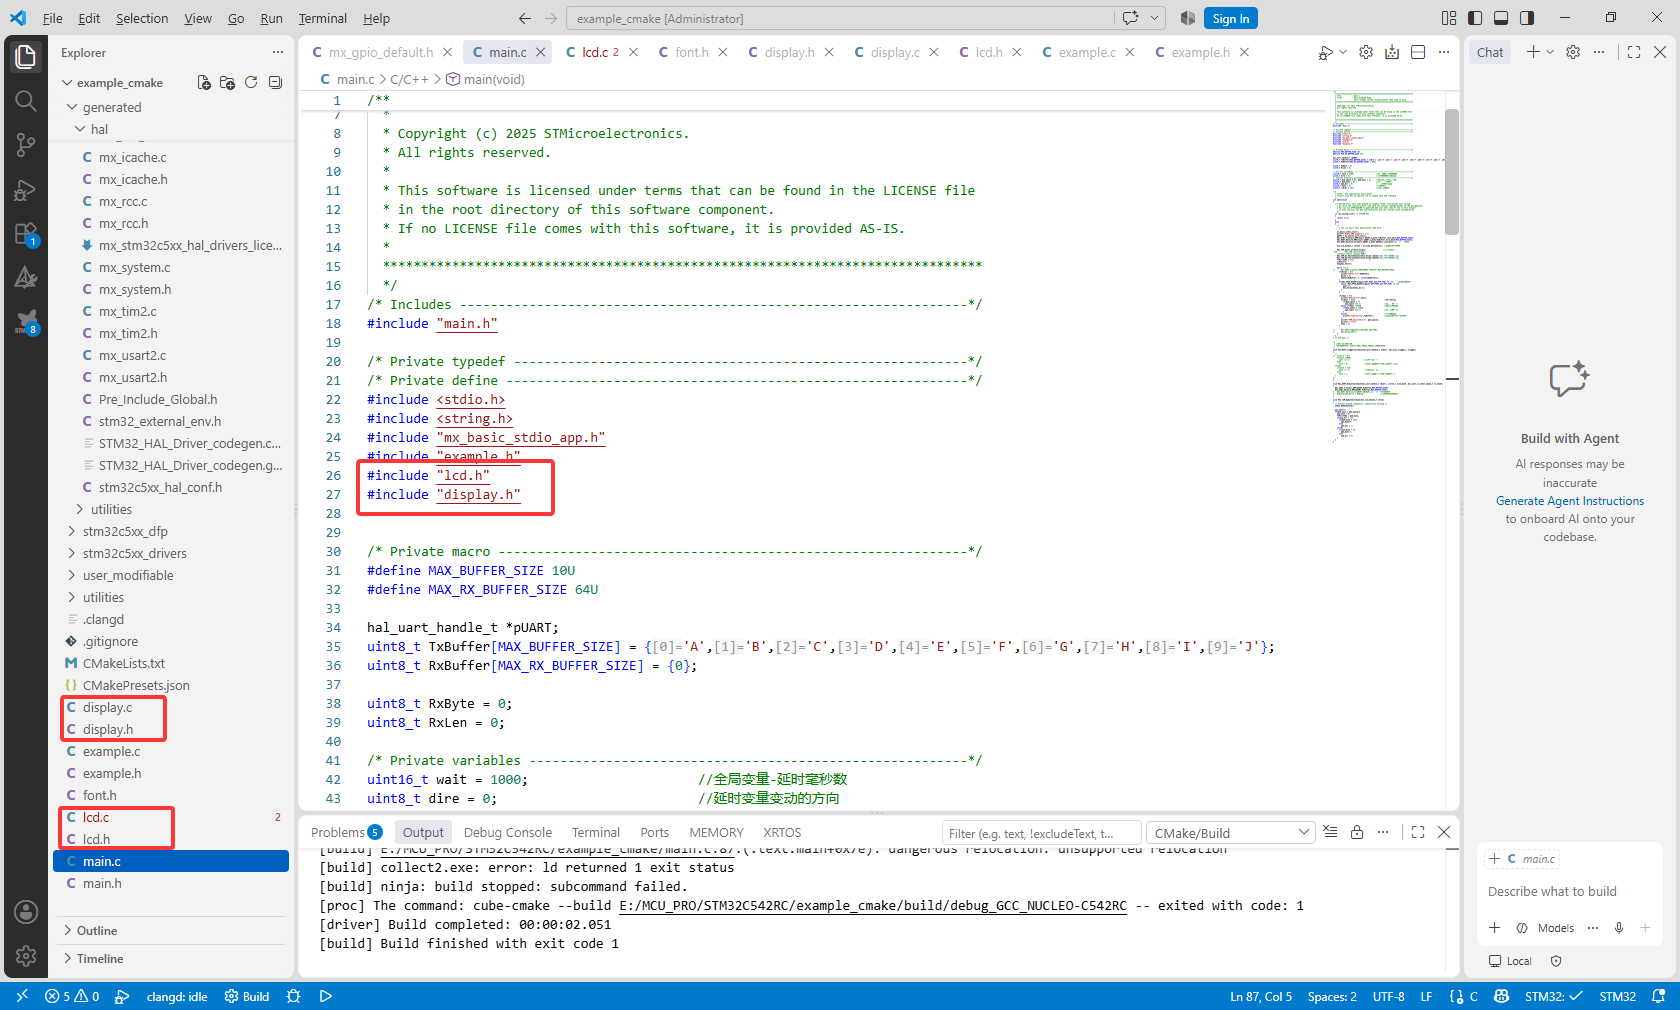Screen dimensions: 1680x1010
Task: Create a new folder in Explorer
Action: [x=227, y=83]
